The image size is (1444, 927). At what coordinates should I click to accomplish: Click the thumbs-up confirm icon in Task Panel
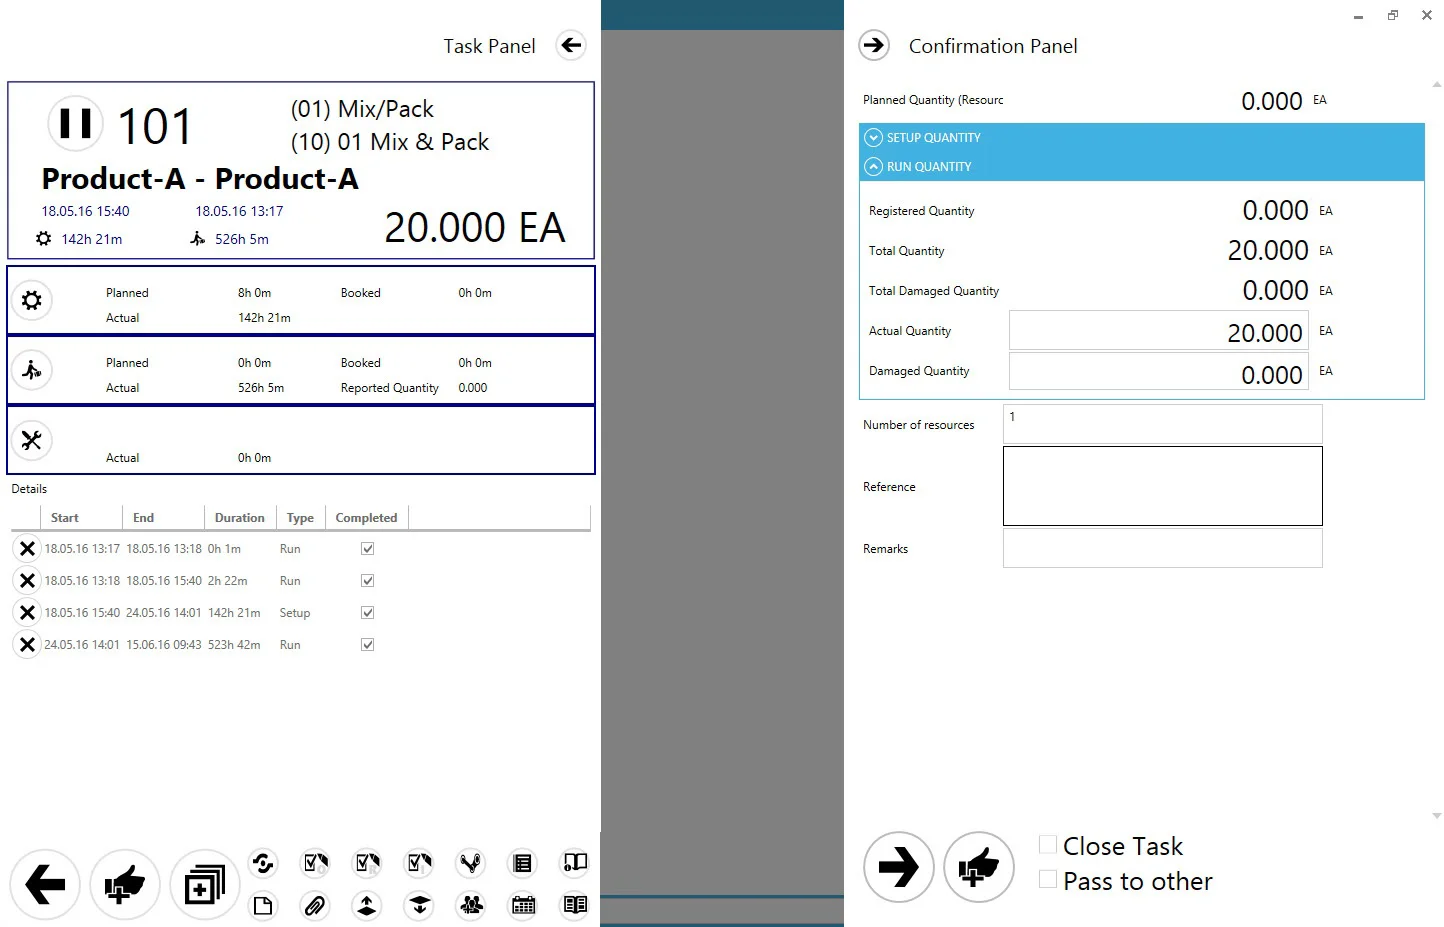click(125, 885)
